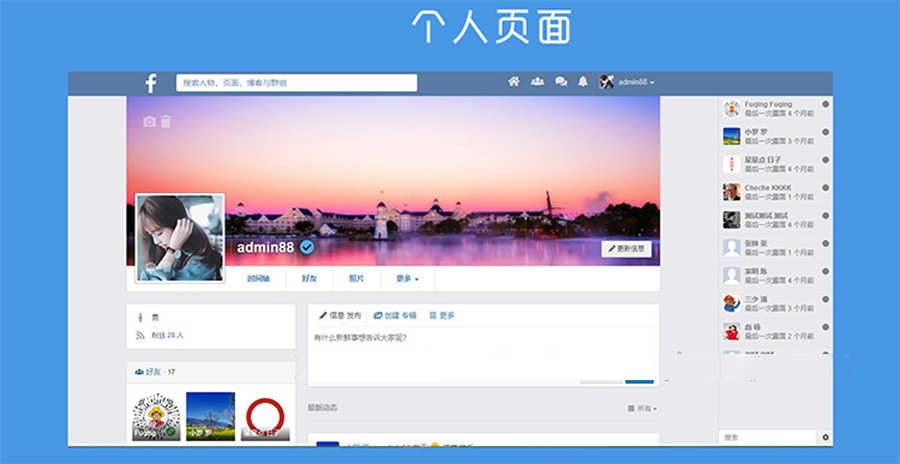Click the Facebook logo in header
The width and height of the screenshot is (900, 464).
(x=151, y=84)
